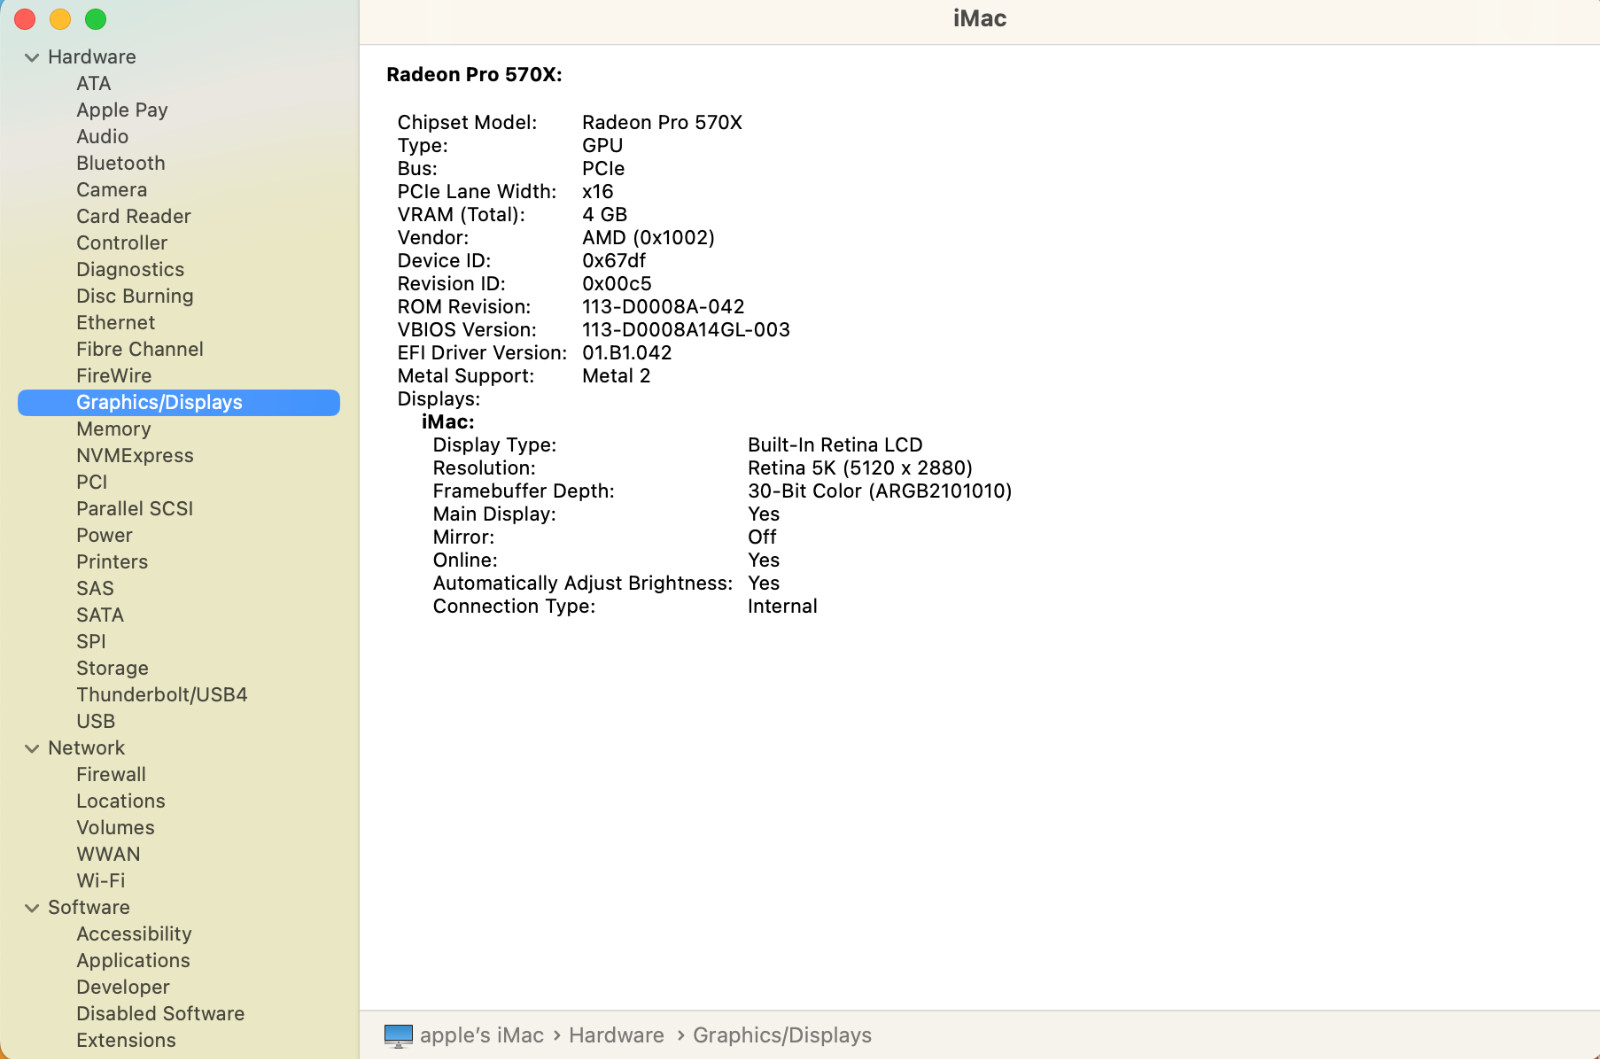Open the USB section
Image resolution: width=1600 pixels, height=1059 pixels.
96,721
